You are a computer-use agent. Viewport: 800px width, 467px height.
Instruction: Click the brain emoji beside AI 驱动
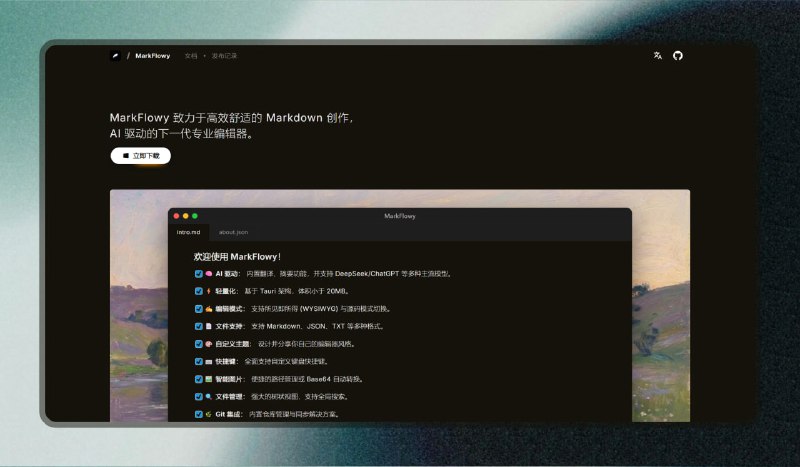[x=209, y=274]
